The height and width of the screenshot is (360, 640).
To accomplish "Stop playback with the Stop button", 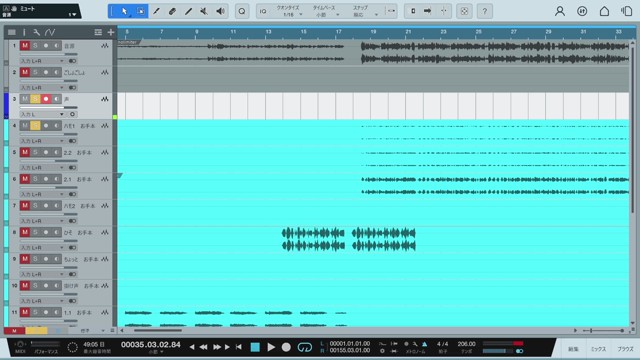I will [255, 347].
